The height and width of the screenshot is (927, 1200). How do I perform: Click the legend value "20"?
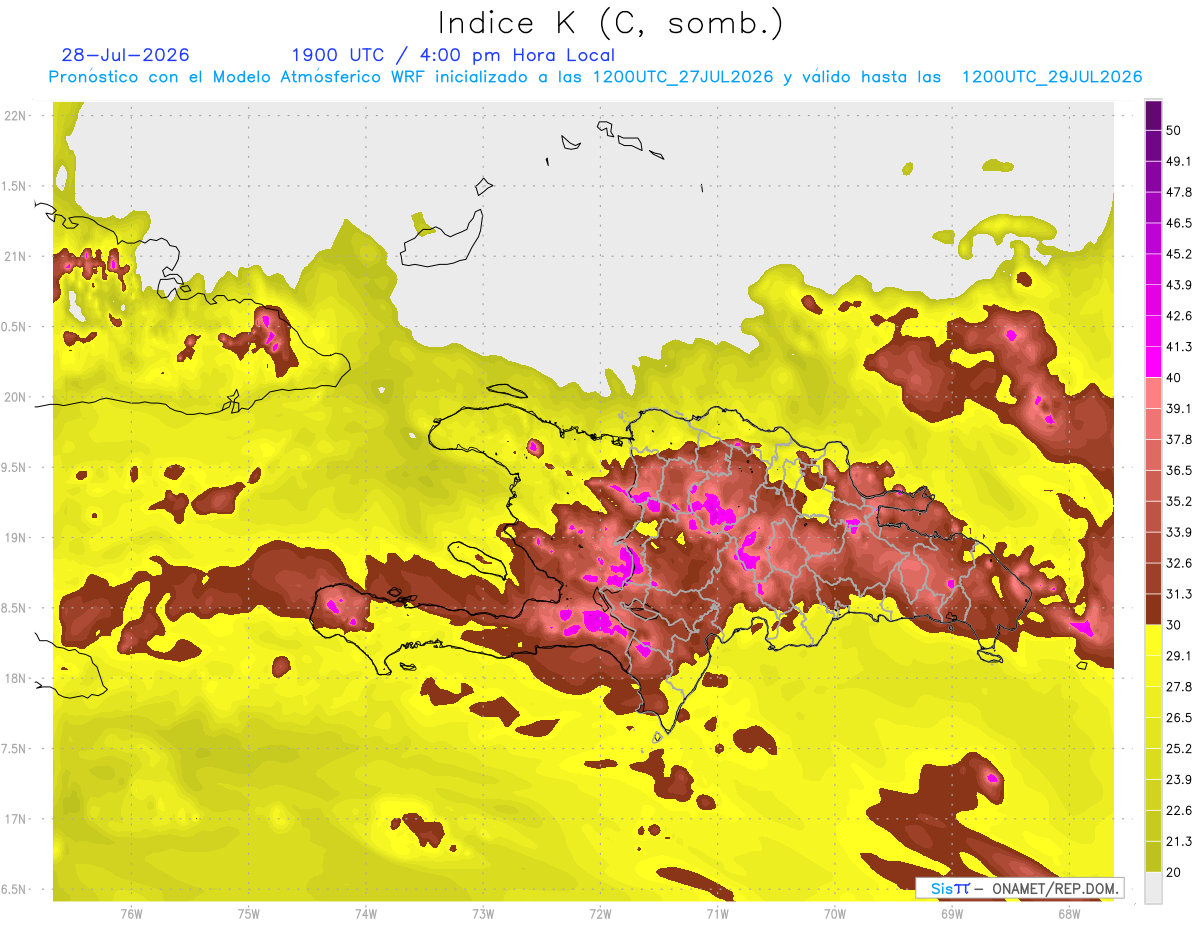coord(1174,872)
